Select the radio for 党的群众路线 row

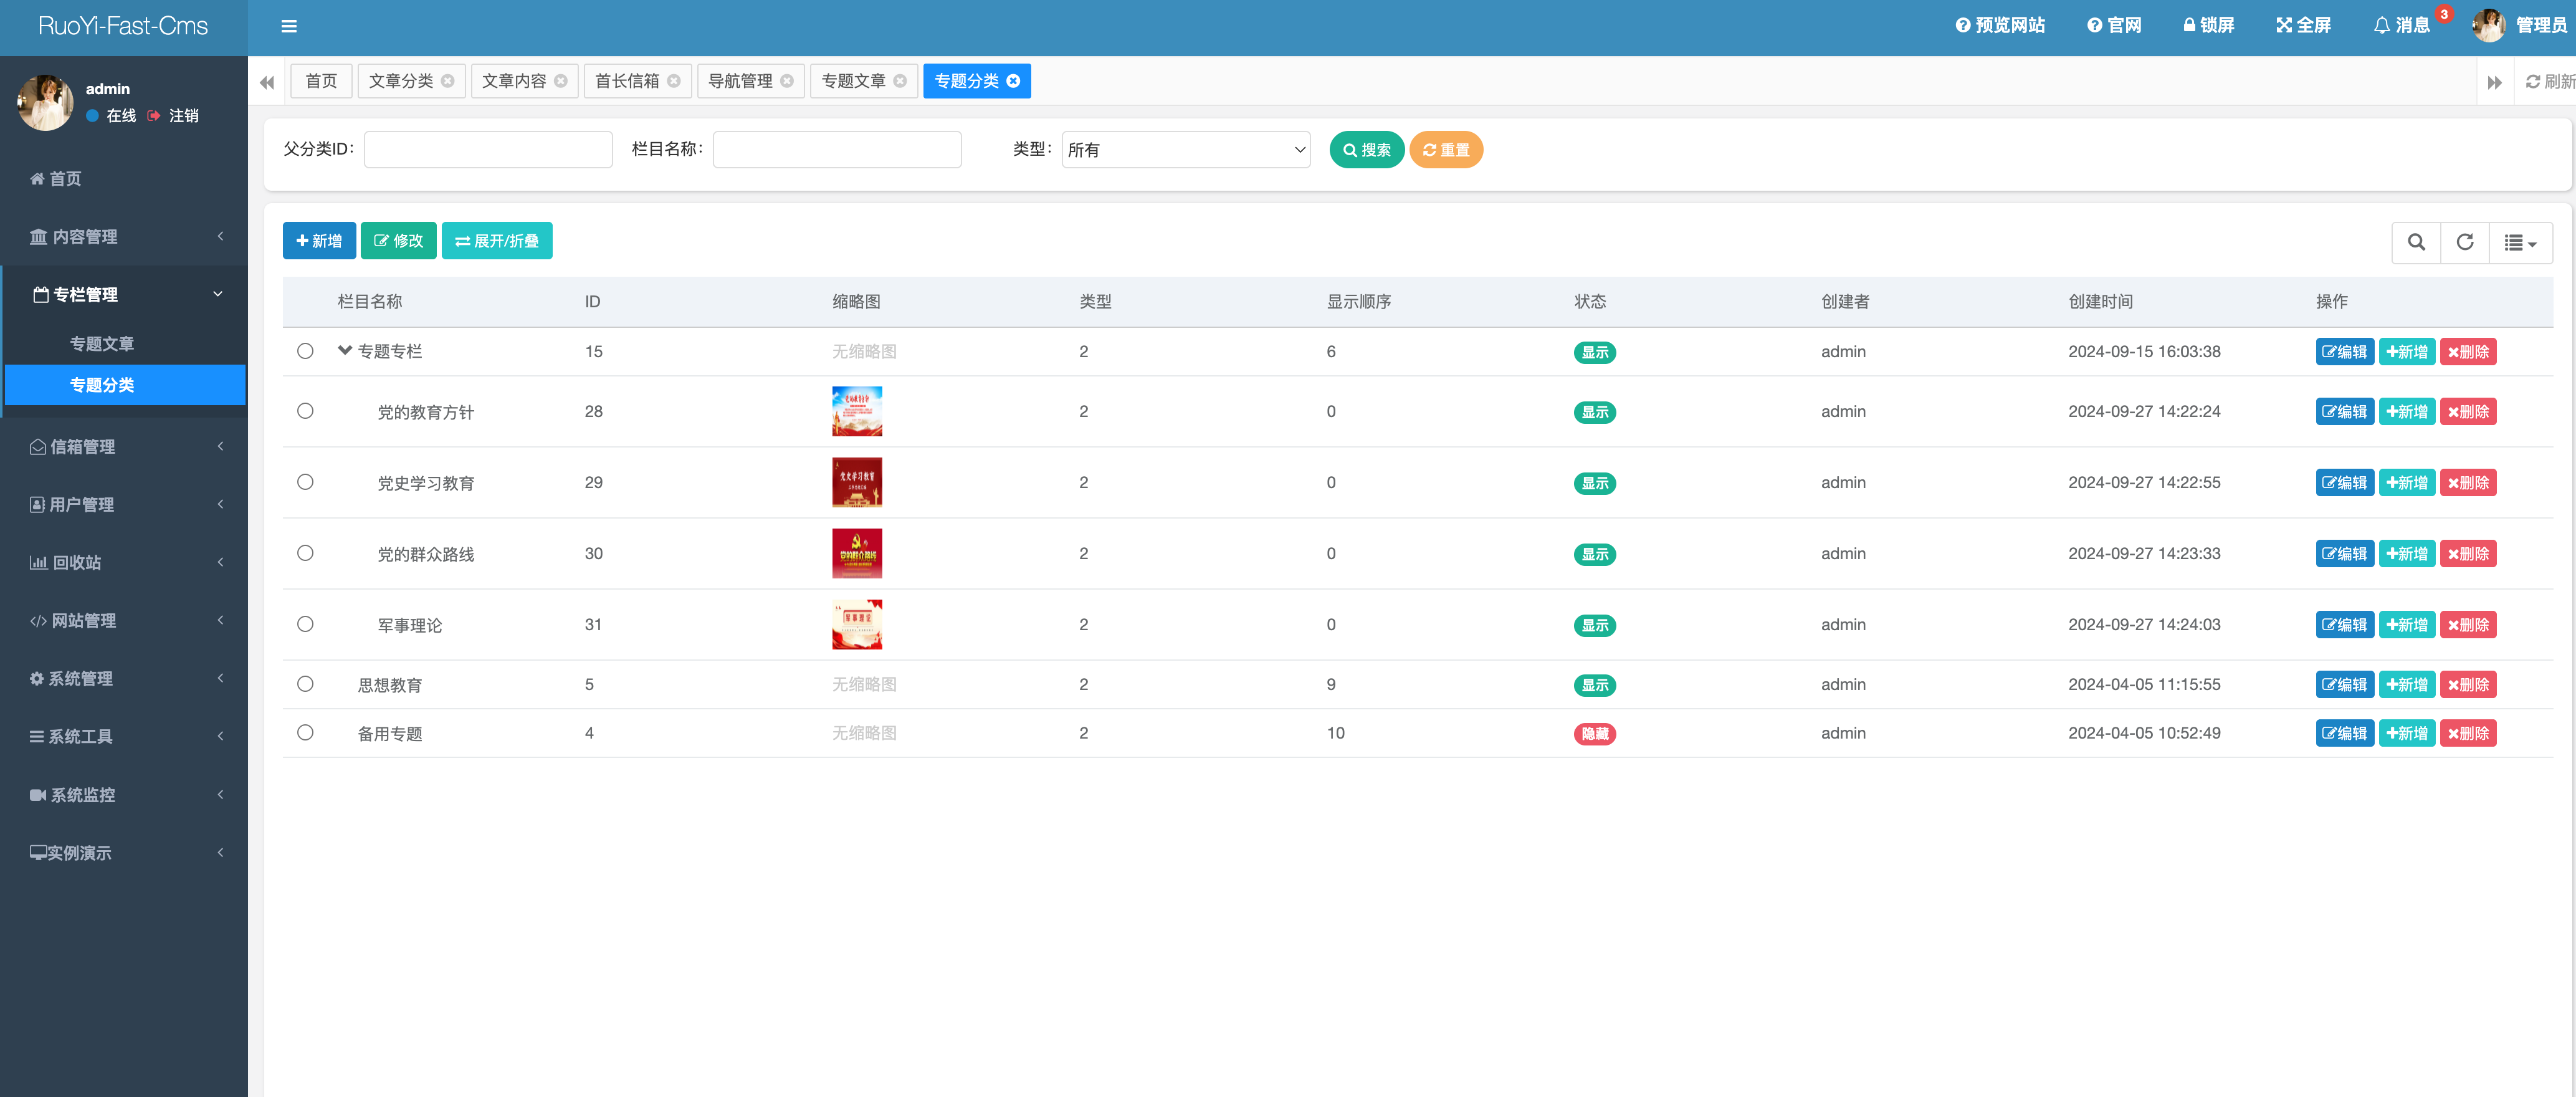click(305, 553)
